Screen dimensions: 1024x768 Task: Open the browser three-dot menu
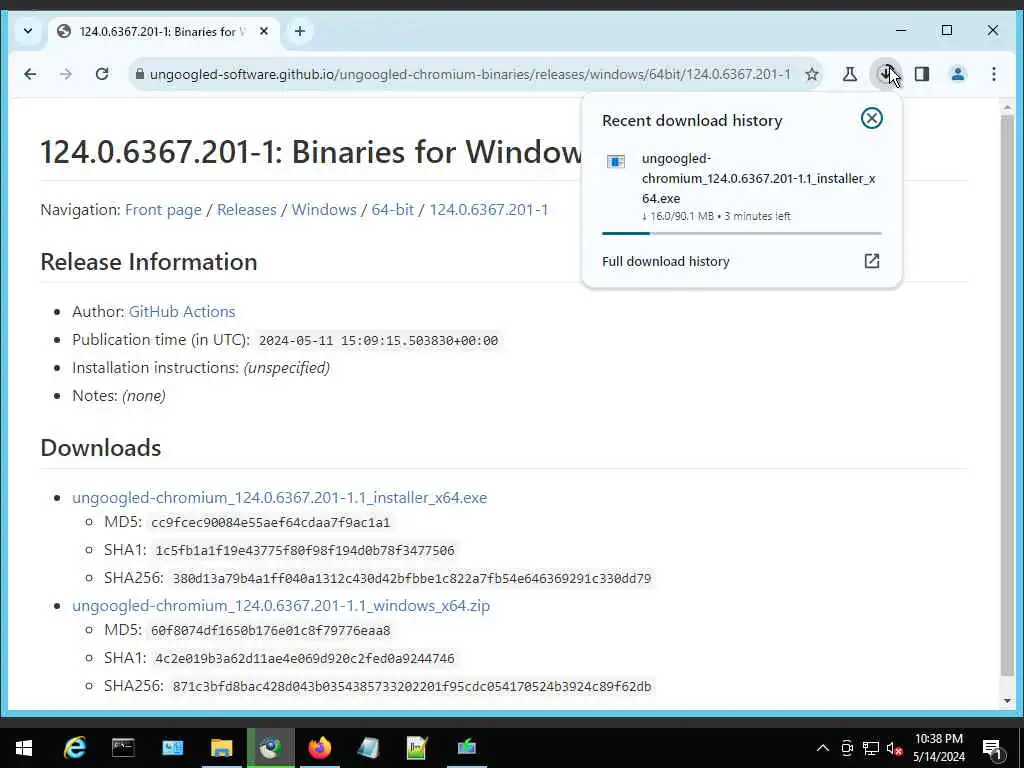point(993,74)
